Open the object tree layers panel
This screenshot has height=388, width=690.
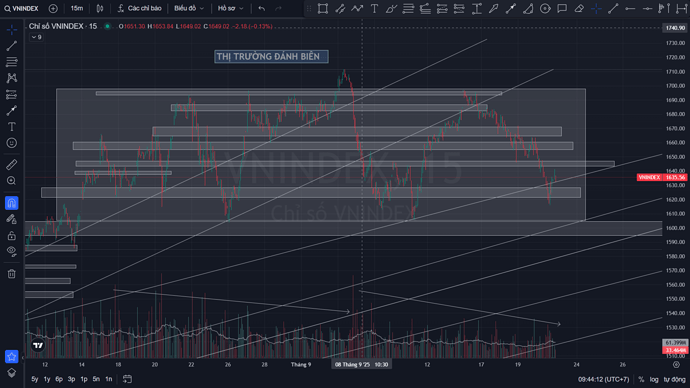[12, 373]
